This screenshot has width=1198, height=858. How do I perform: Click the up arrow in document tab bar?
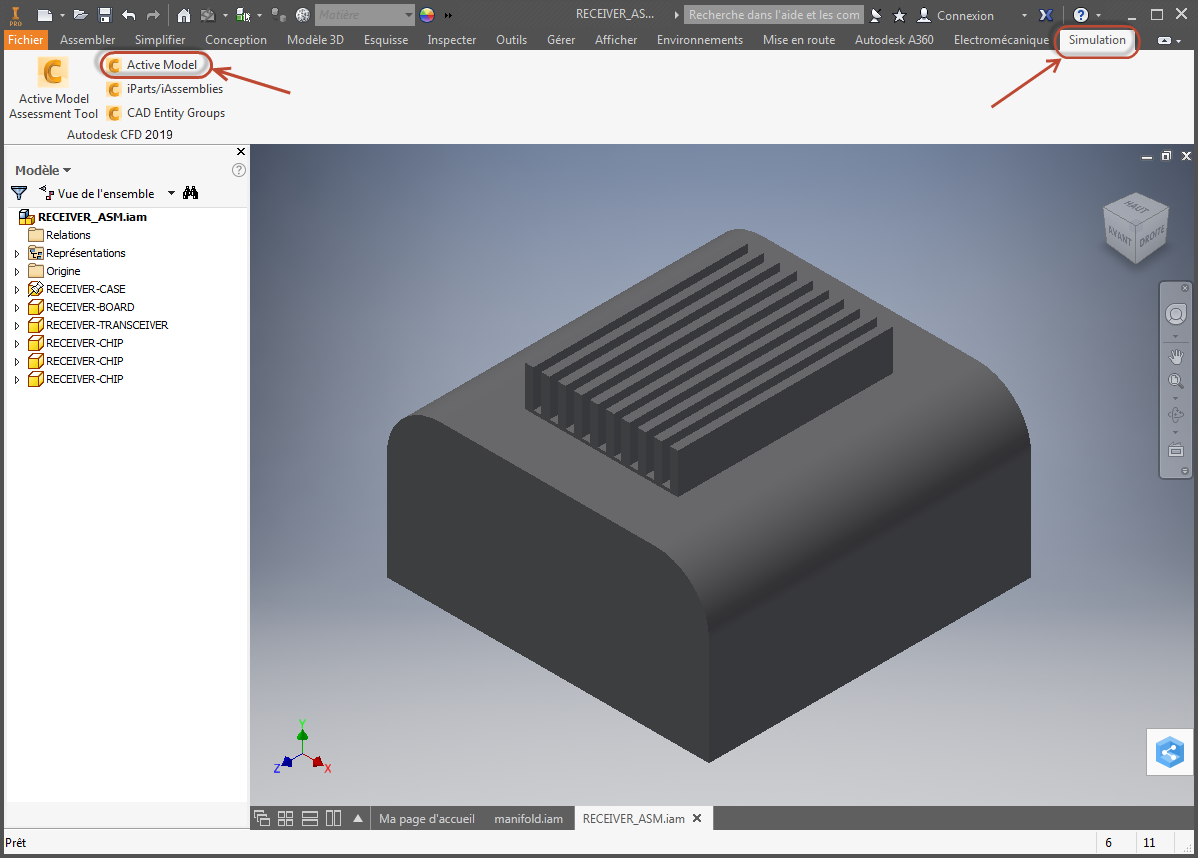pos(358,818)
